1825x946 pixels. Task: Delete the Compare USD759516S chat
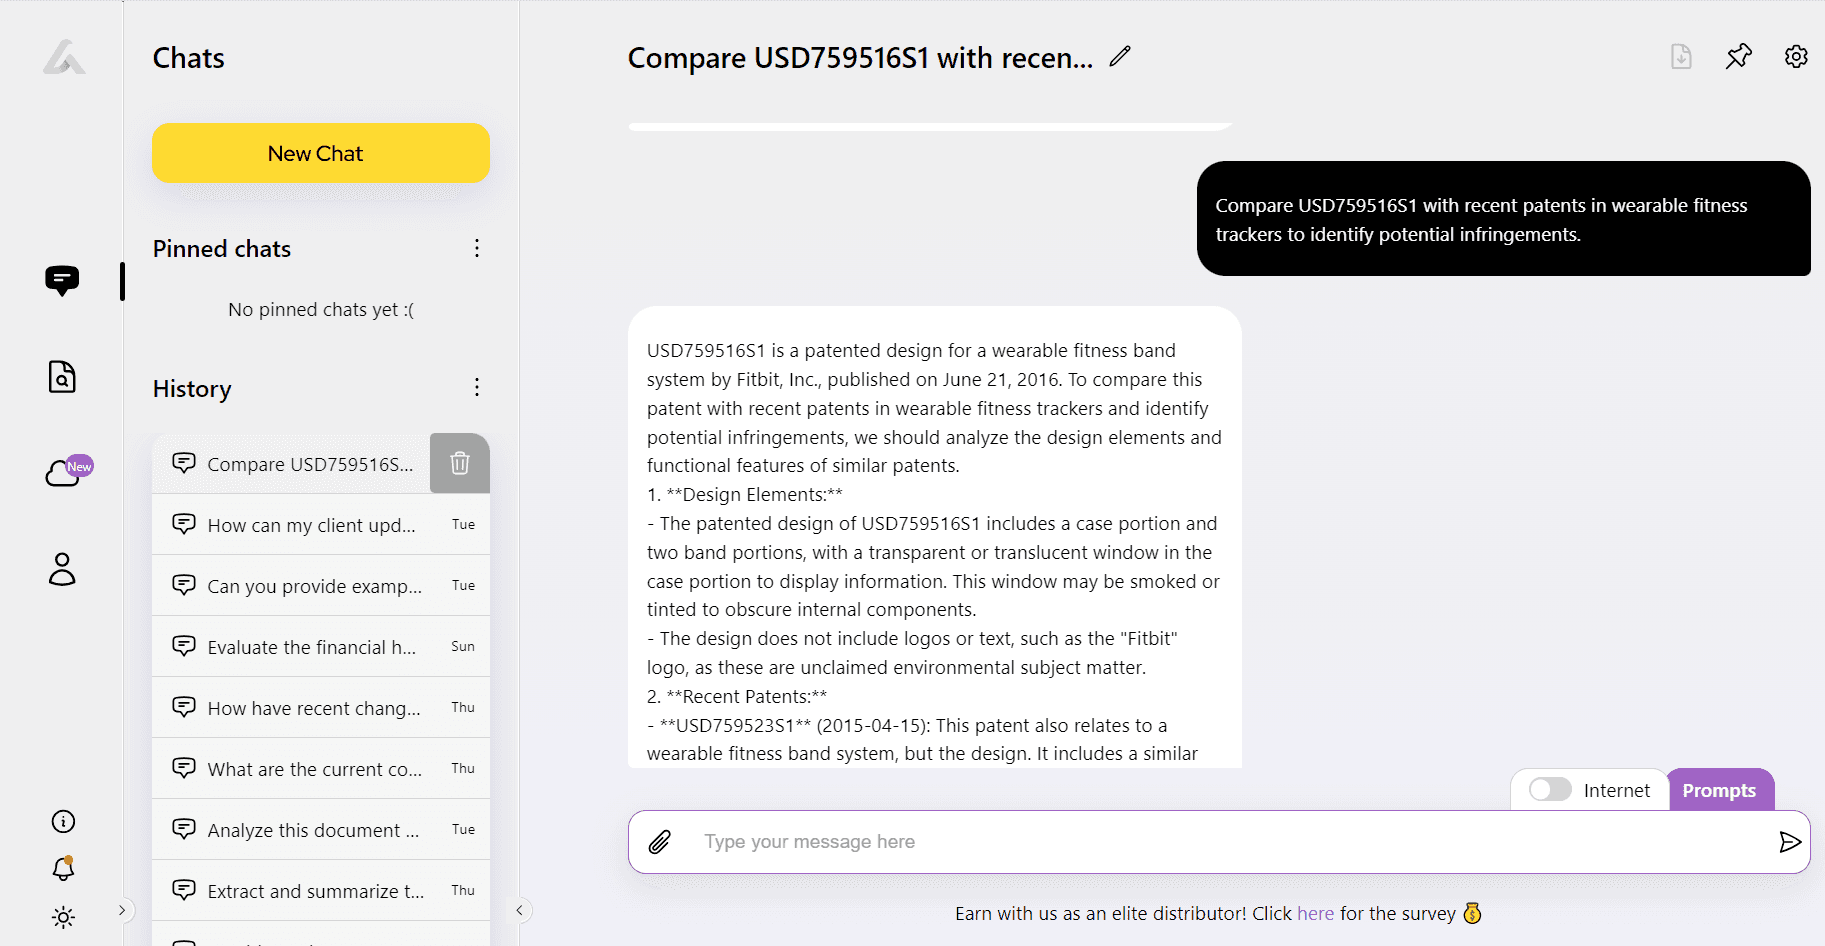[460, 463]
